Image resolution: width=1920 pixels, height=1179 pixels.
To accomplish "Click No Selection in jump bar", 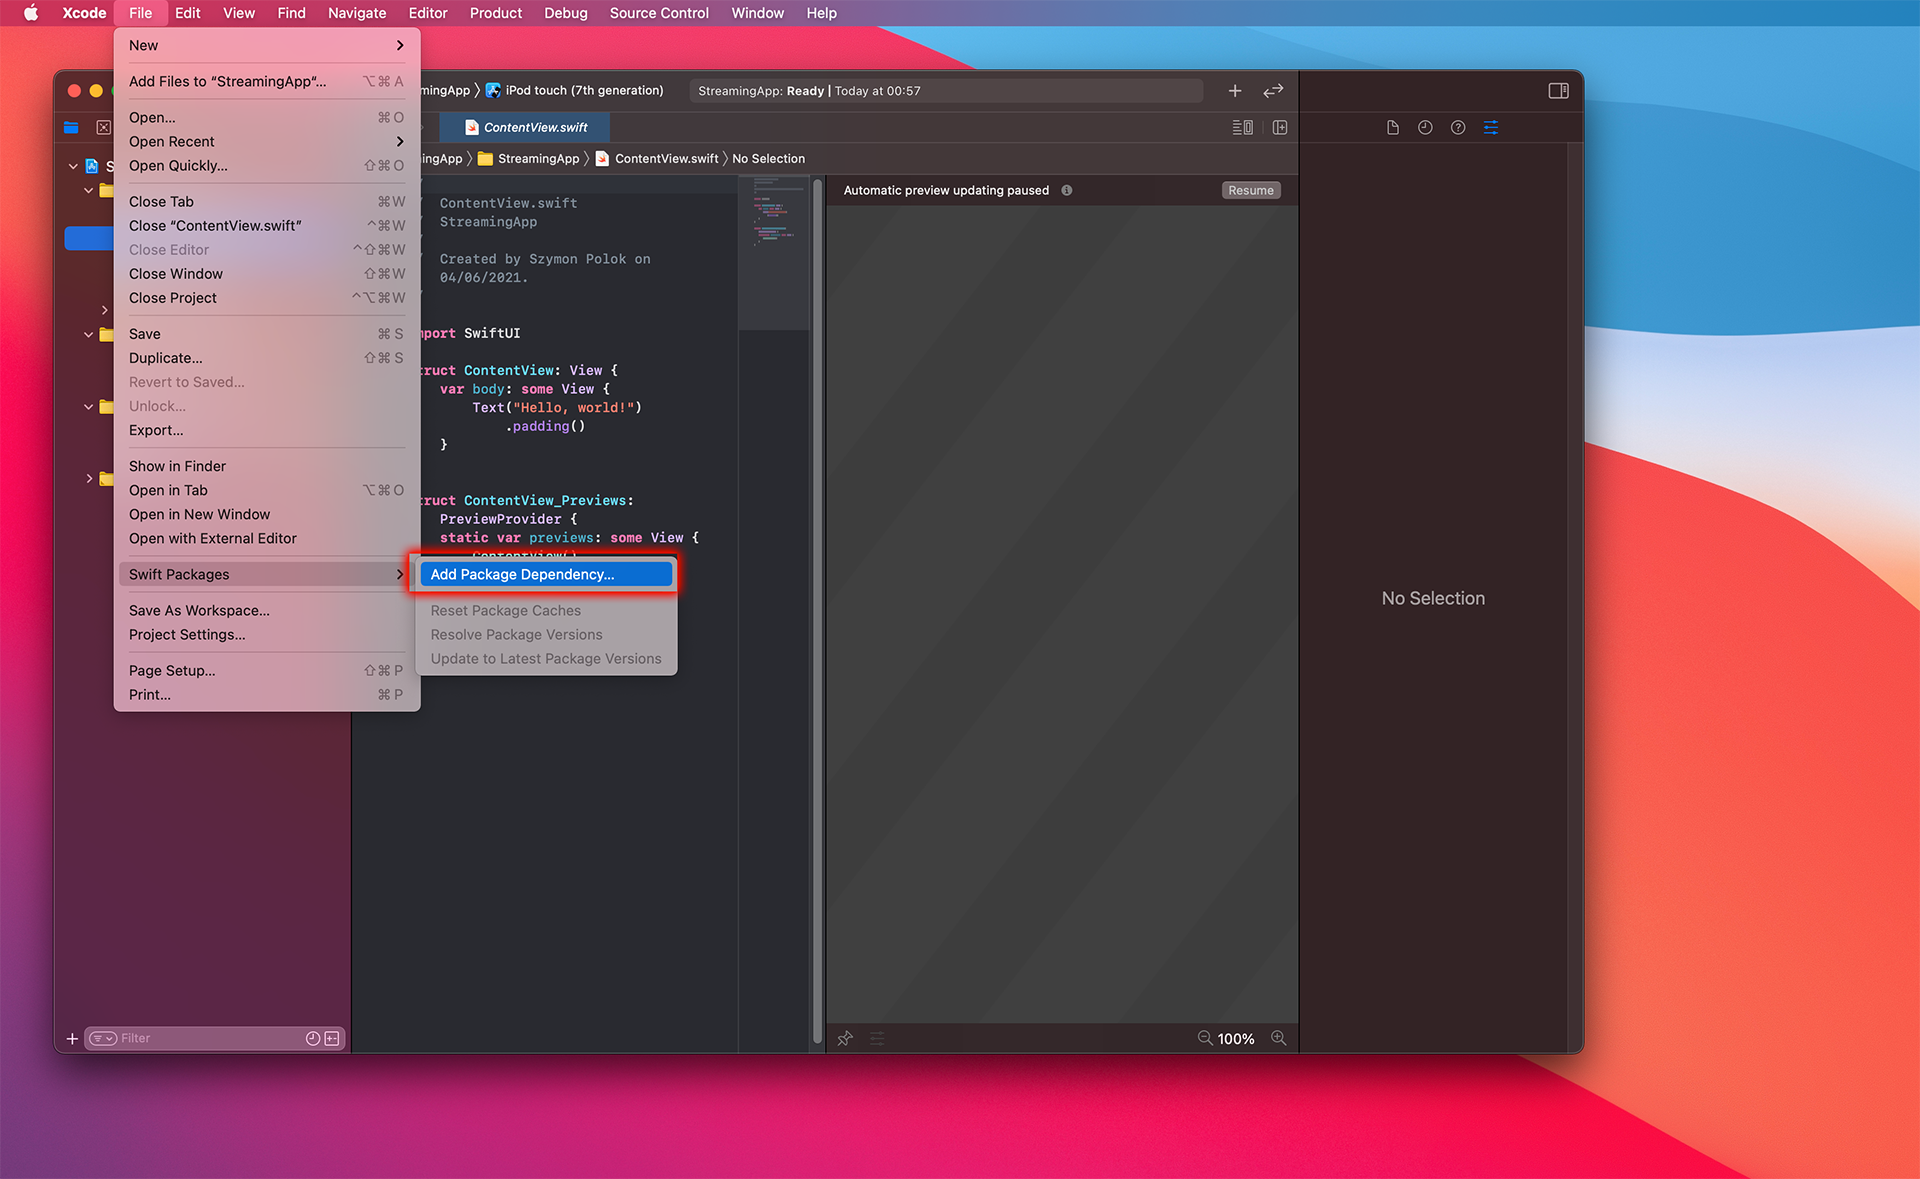I will click(768, 158).
